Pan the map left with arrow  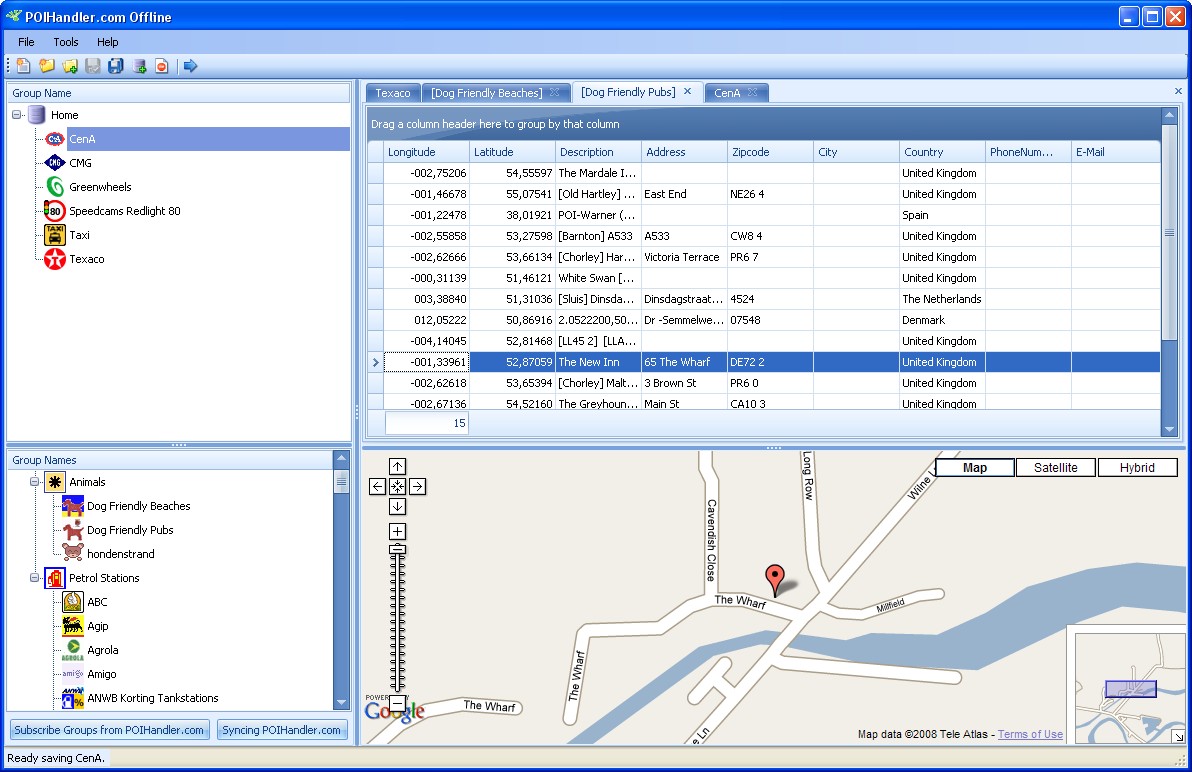click(x=378, y=486)
